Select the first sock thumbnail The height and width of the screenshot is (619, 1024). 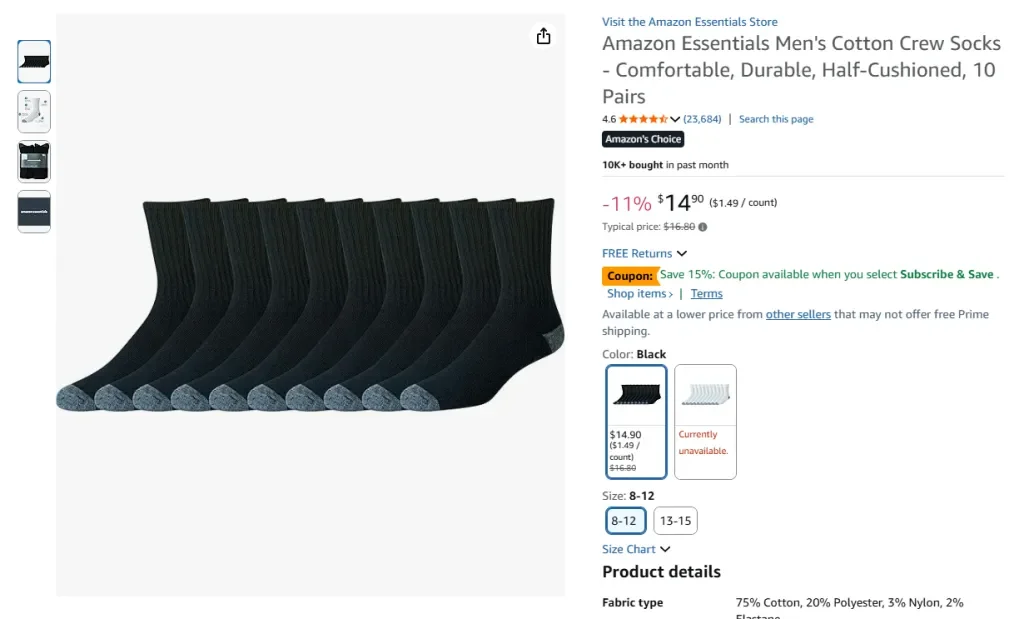point(33,61)
